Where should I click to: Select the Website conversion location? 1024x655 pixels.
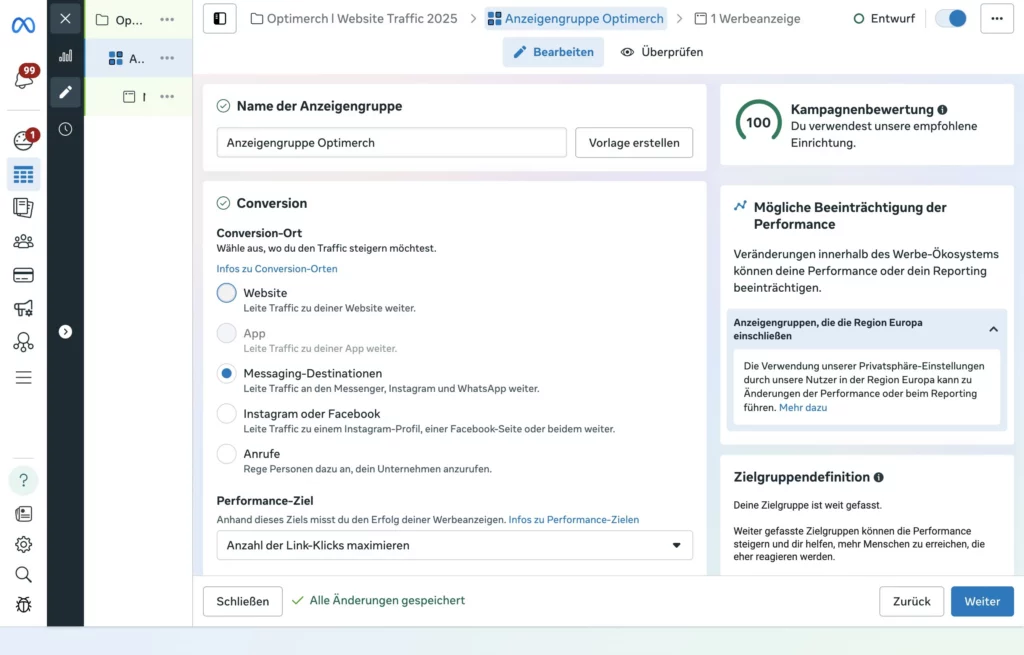[x=227, y=293]
